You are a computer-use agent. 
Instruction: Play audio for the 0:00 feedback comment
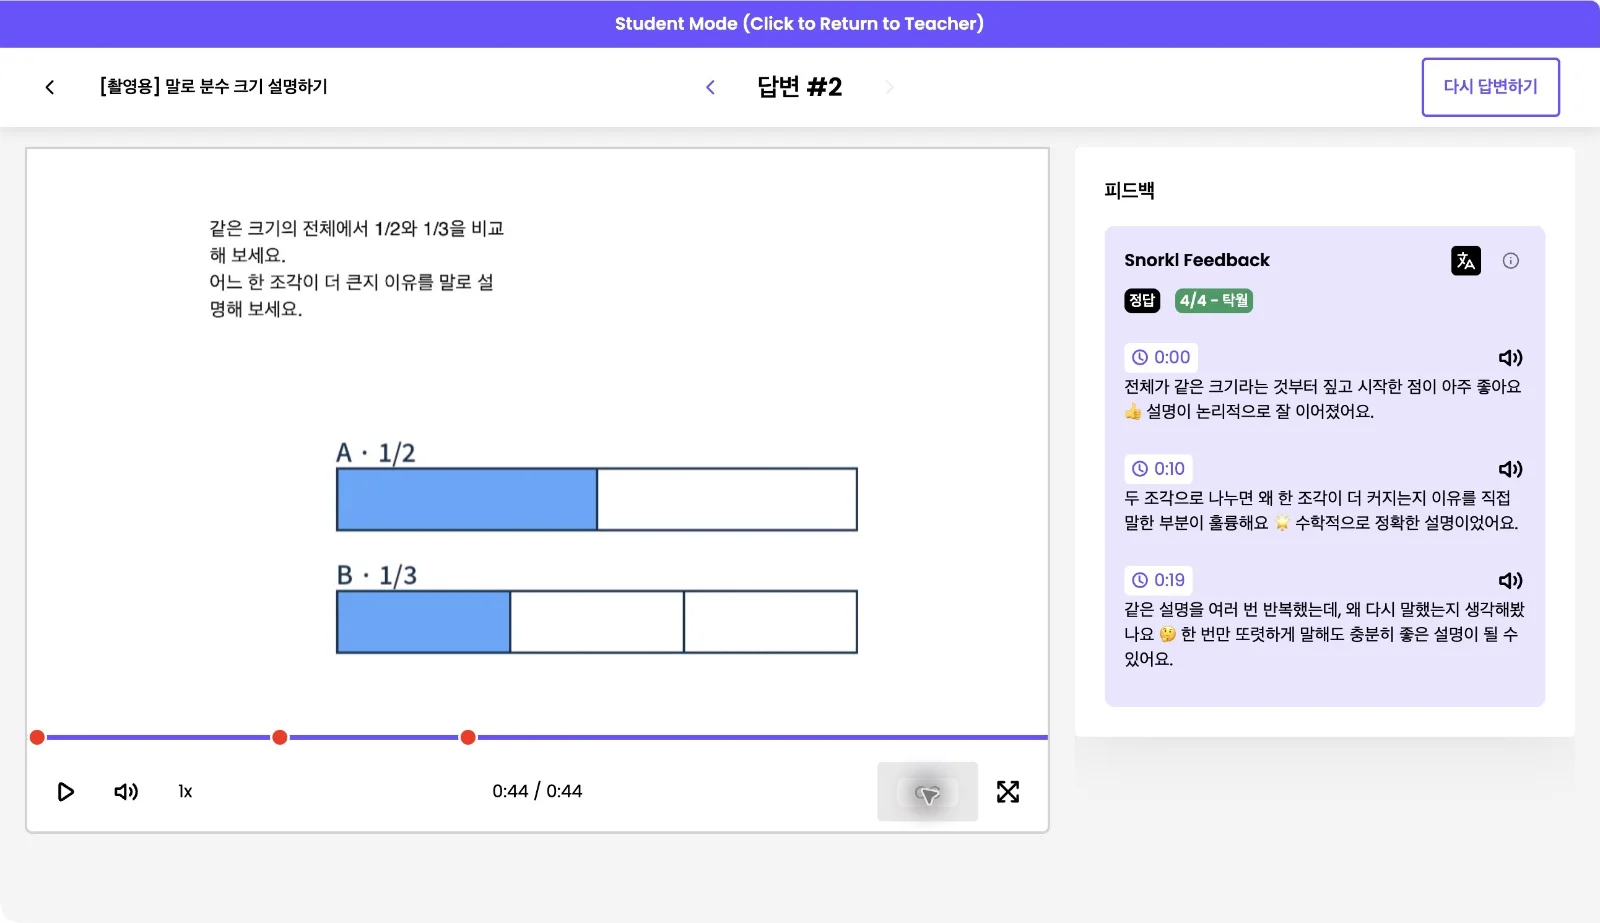[1510, 357]
